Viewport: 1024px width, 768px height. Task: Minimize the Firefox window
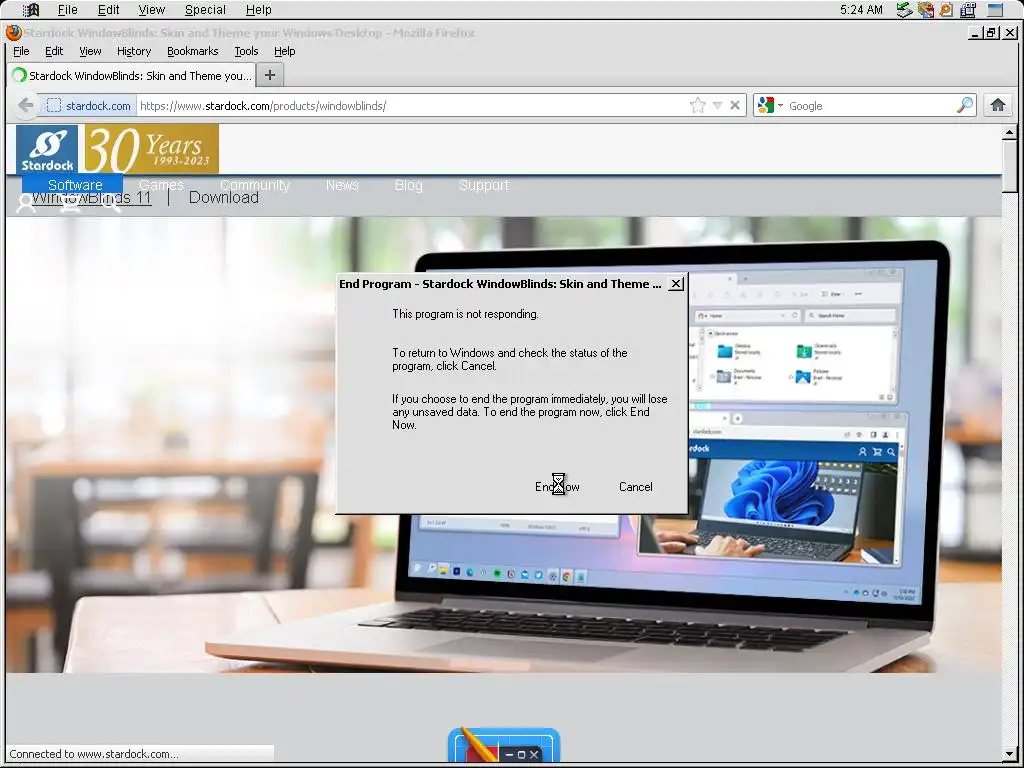click(x=976, y=33)
